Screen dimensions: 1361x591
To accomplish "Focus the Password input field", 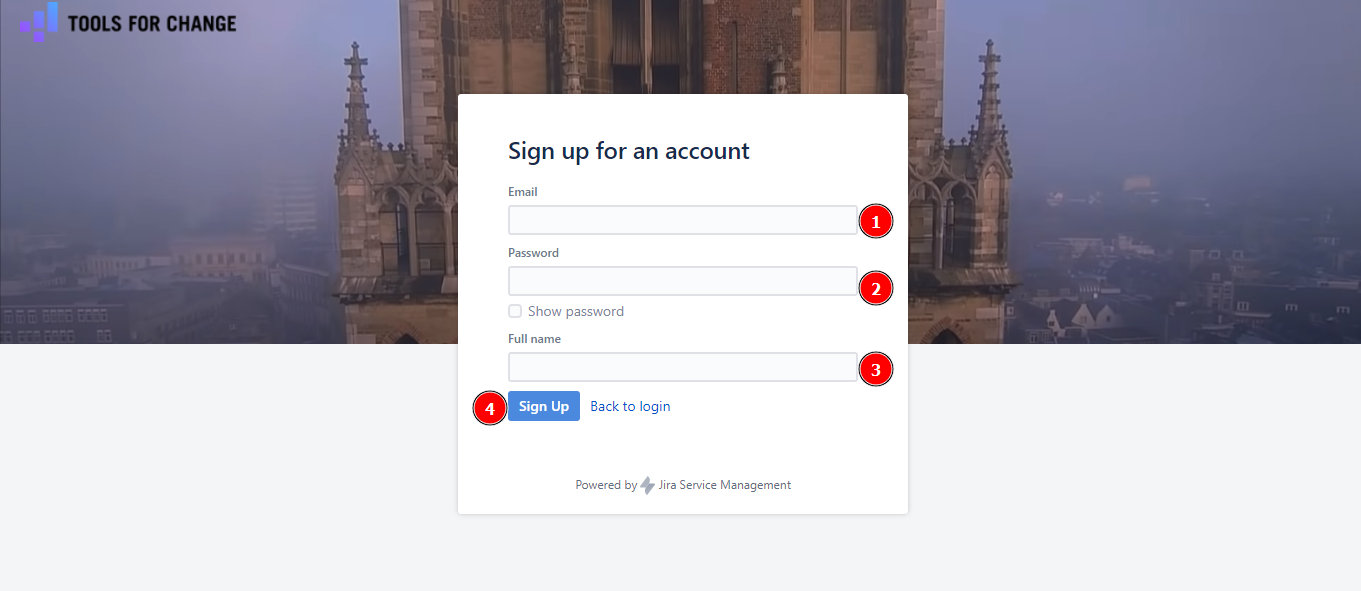I will [682, 281].
